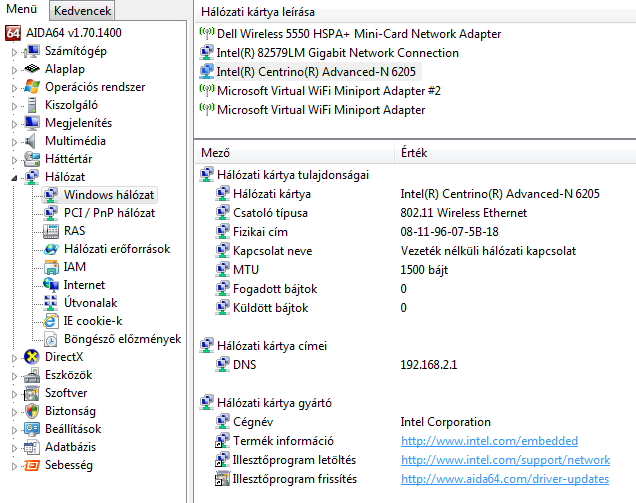The width and height of the screenshot is (636, 503).
Task: Click the Eszközök devices icon
Action: [x=32, y=375]
